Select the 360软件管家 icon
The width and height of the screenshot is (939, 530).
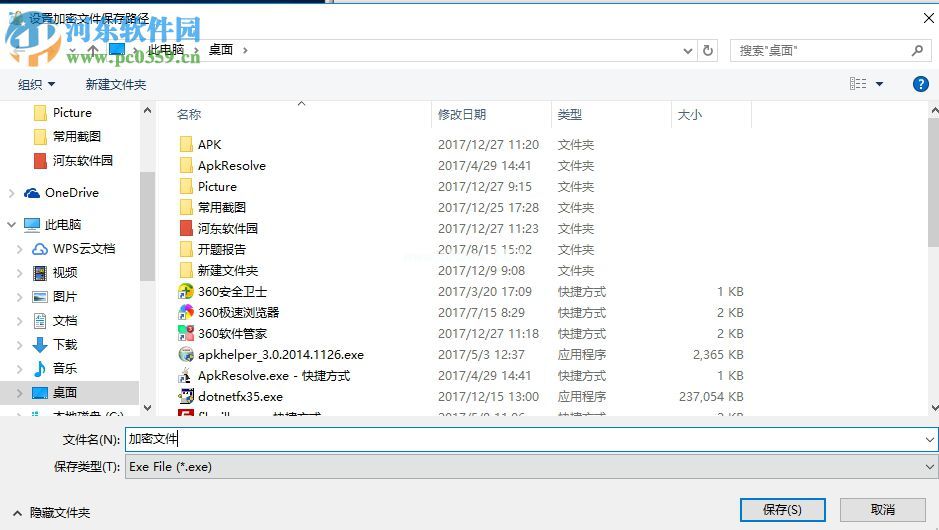185,334
